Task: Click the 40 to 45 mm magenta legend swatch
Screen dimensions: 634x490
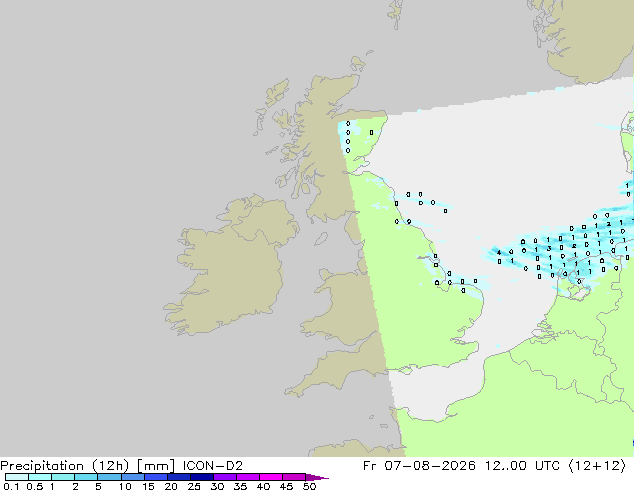Action: point(271,477)
